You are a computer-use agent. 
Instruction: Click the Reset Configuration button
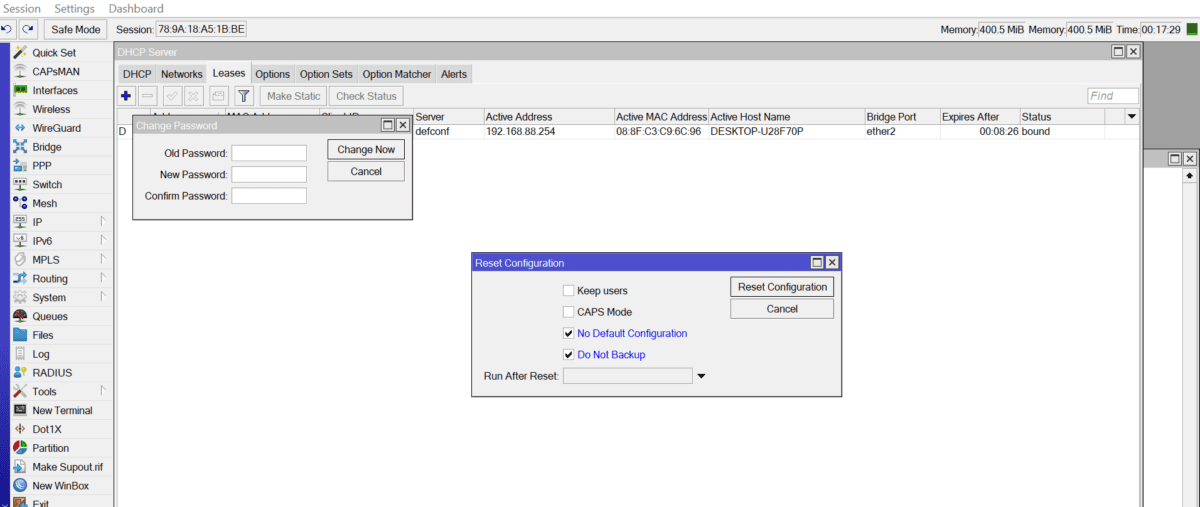pos(782,287)
